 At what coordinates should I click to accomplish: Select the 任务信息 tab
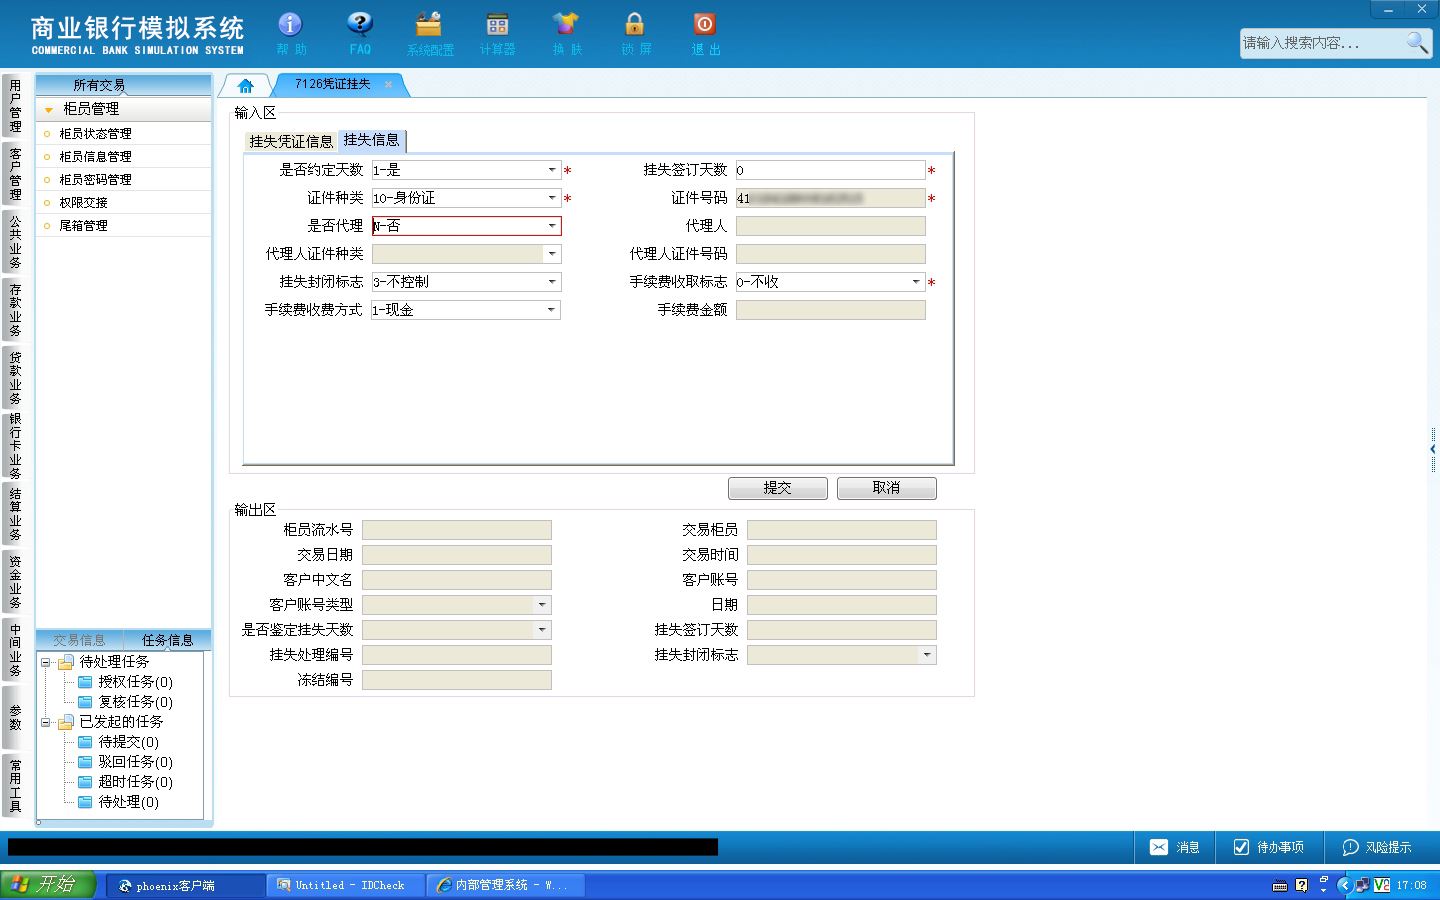167,640
